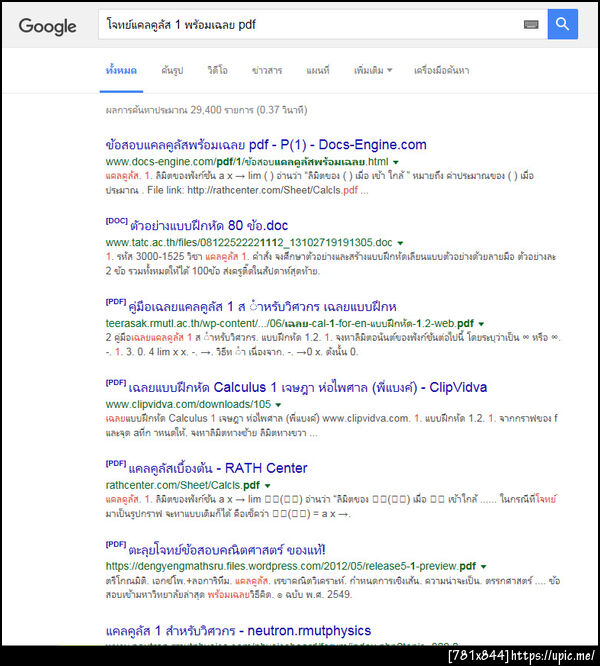The width and height of the screenshot is (600, 666).
Task: Click the Google logo
Action: pos(48,26)
